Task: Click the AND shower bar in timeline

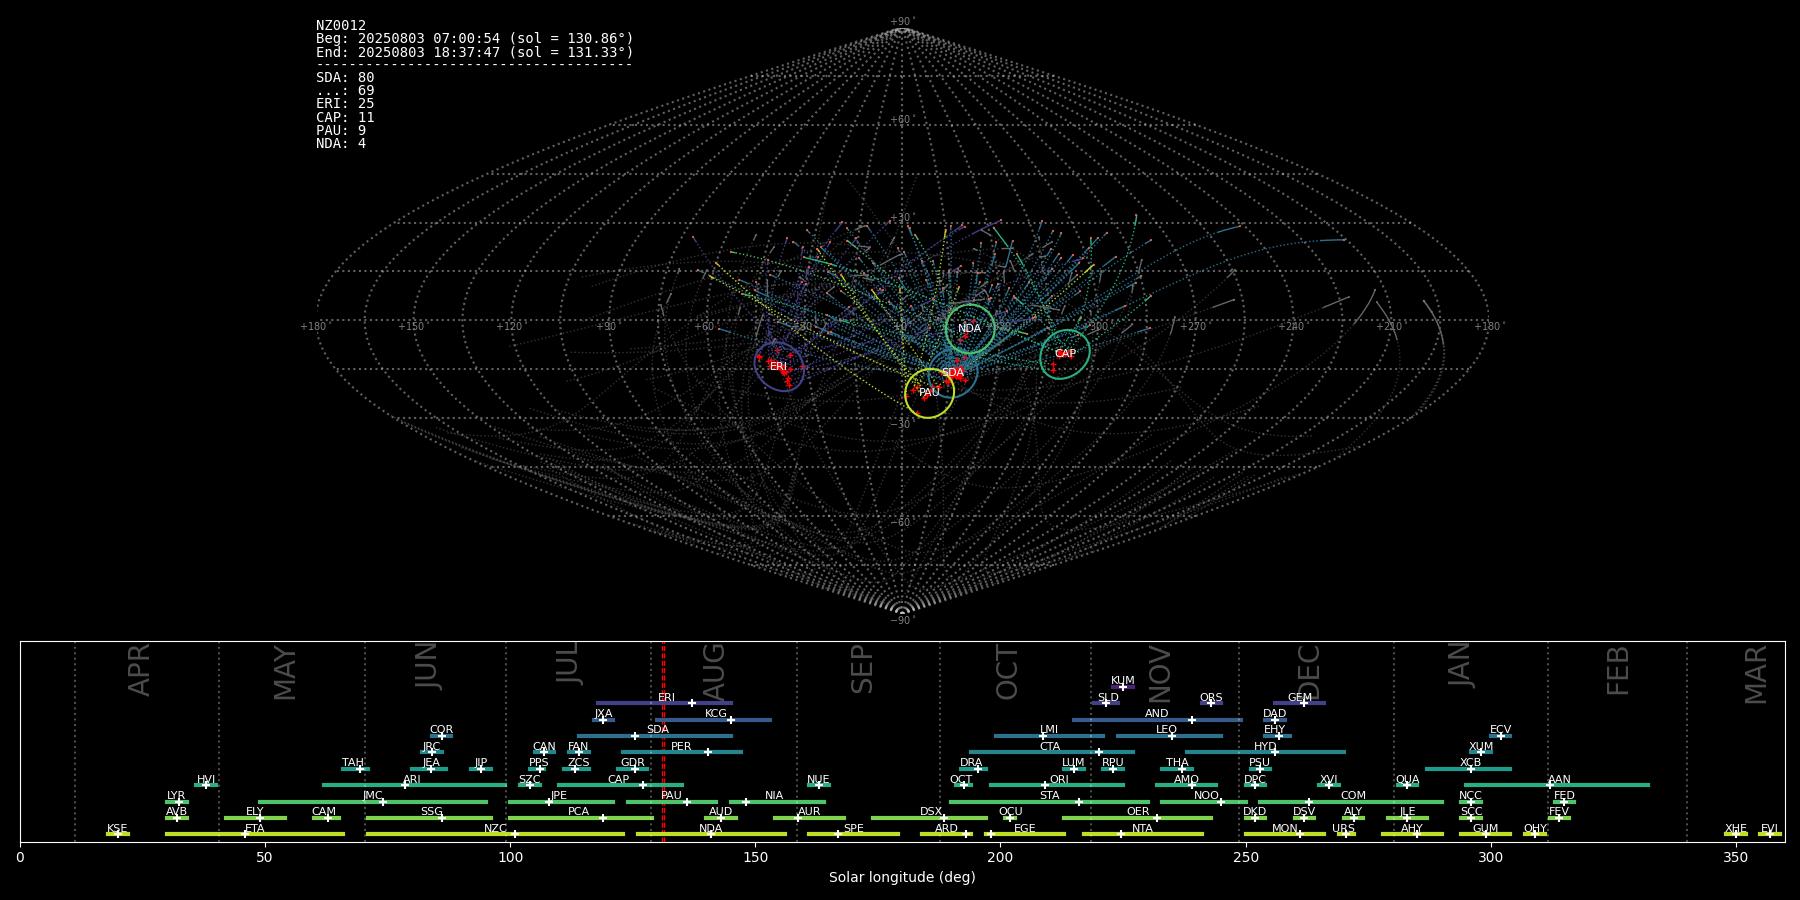Action: tap(1157, 720)
